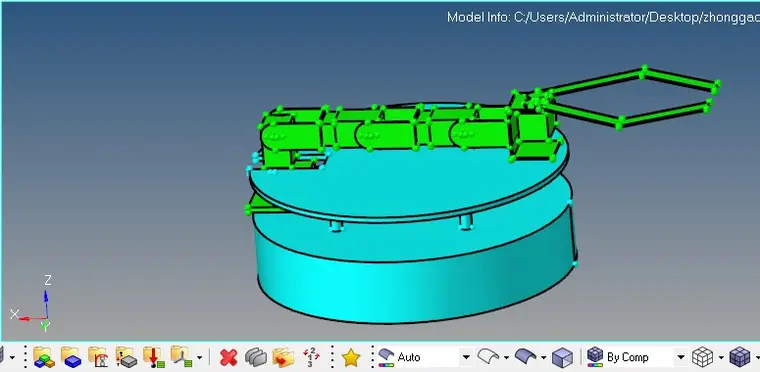The height and width of the screenshot is (372, 760).
Task: Click the element color mode icon beside By Comp
Action: click(595, 357)
